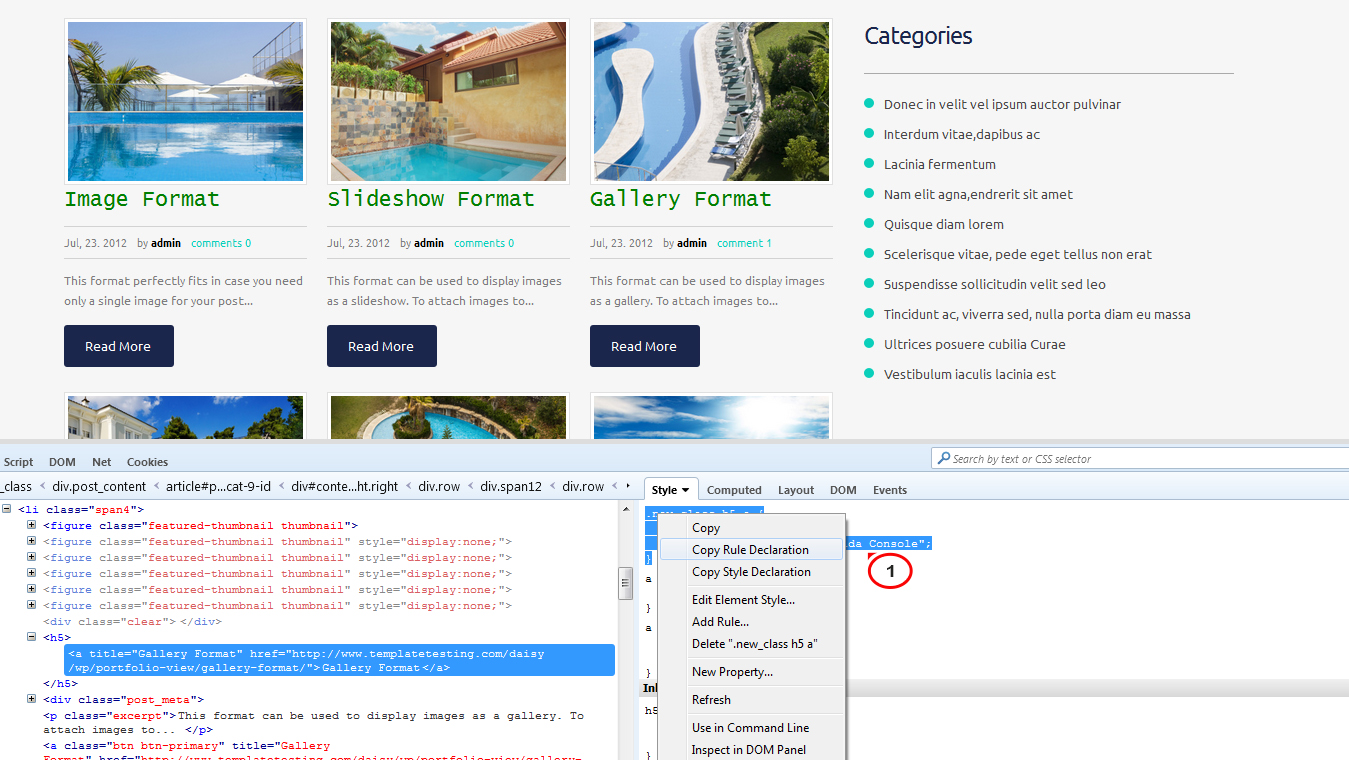Open the Image Format post title
This screenshot has height=760, width=1349.
click(142, 199)
